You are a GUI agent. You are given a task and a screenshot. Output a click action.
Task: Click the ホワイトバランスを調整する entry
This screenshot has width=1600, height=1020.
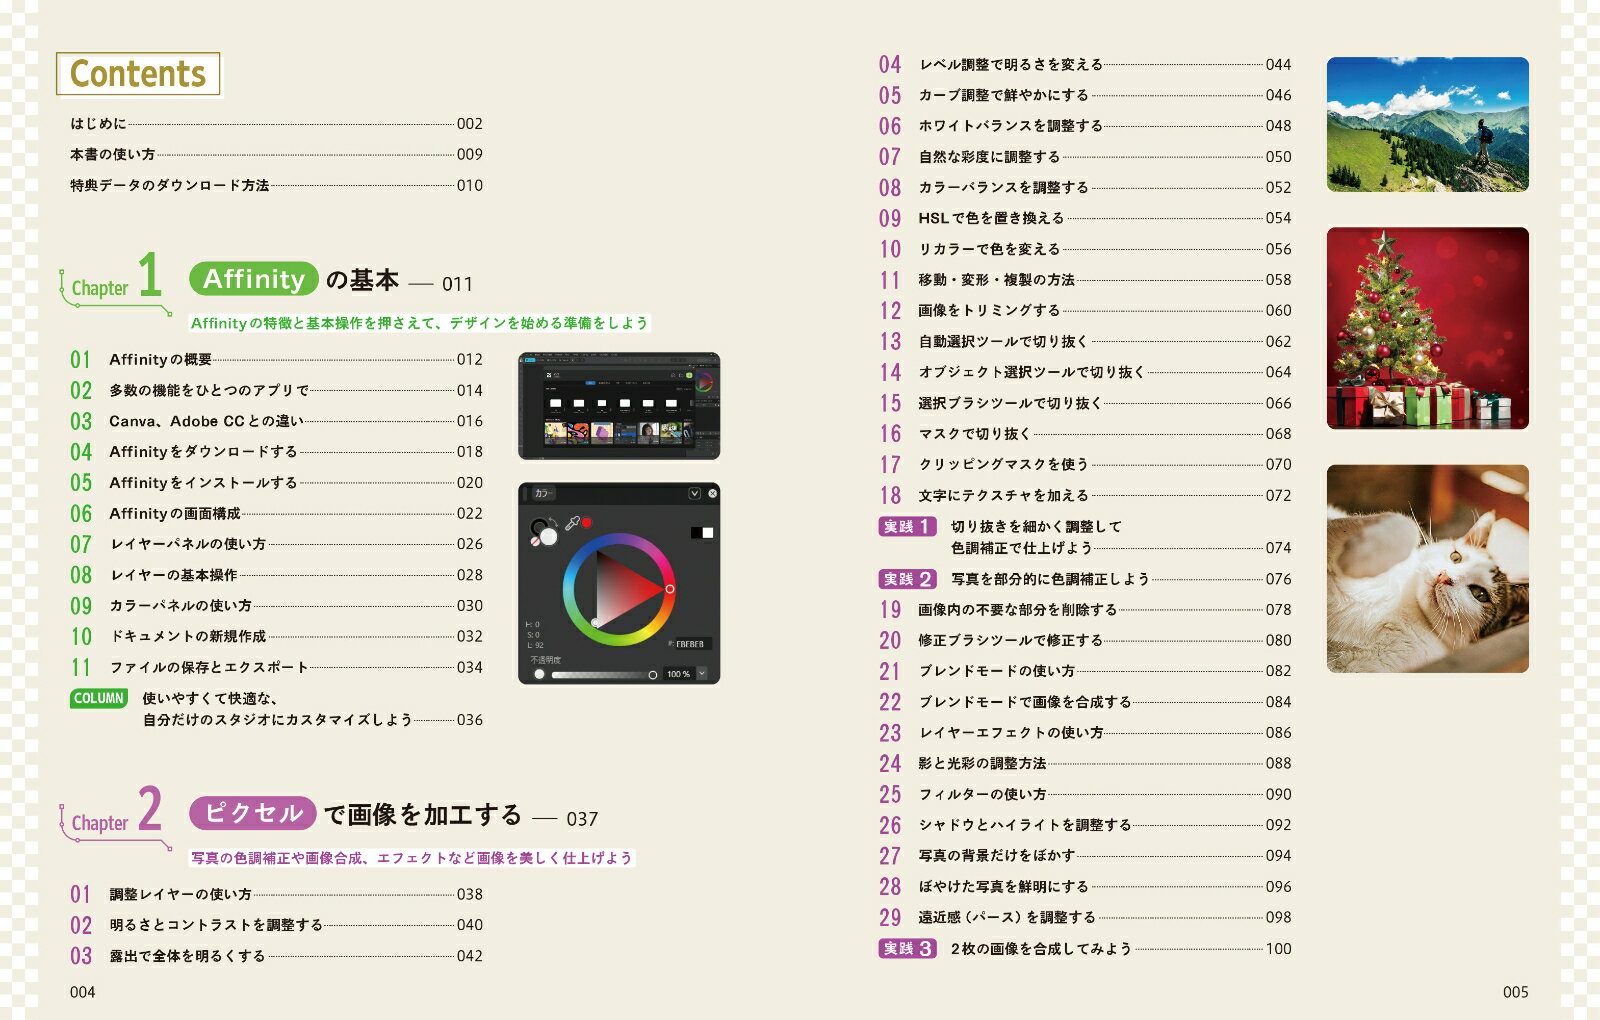click(x=1085, y=126)
